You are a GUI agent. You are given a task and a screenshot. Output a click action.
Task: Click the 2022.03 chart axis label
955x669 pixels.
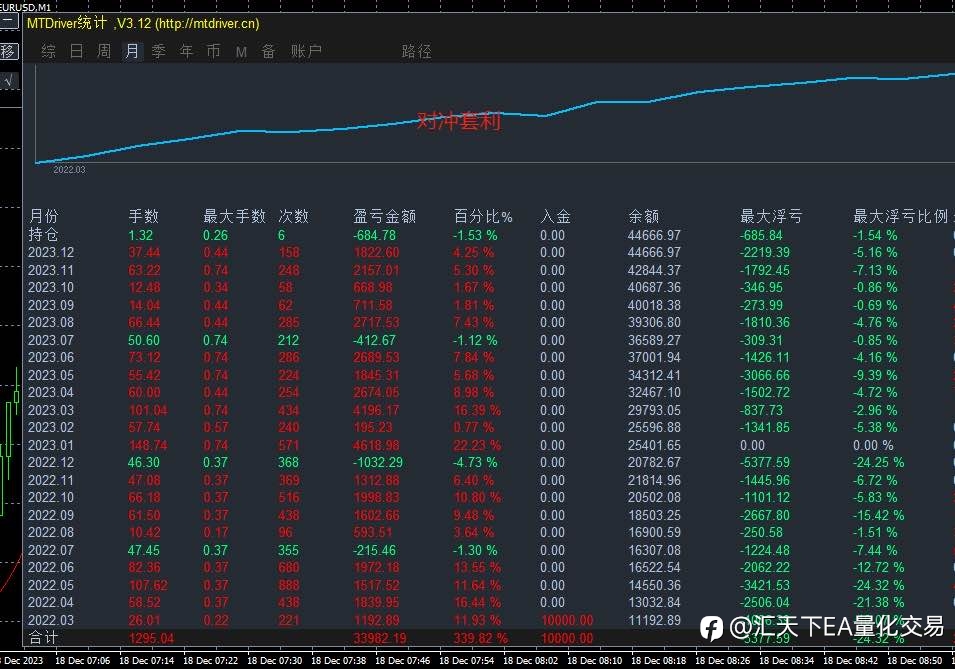point(69,169)
